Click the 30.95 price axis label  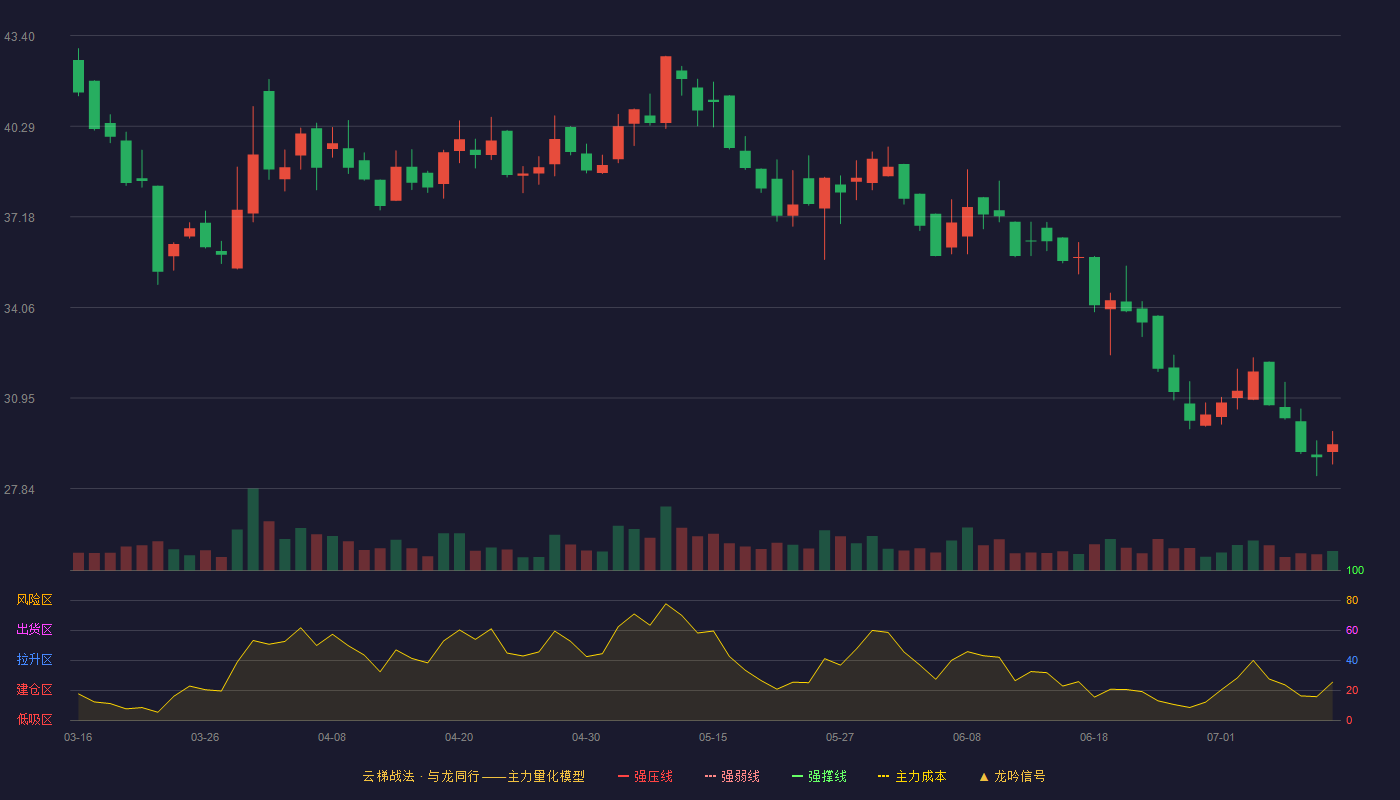point(19,399)
